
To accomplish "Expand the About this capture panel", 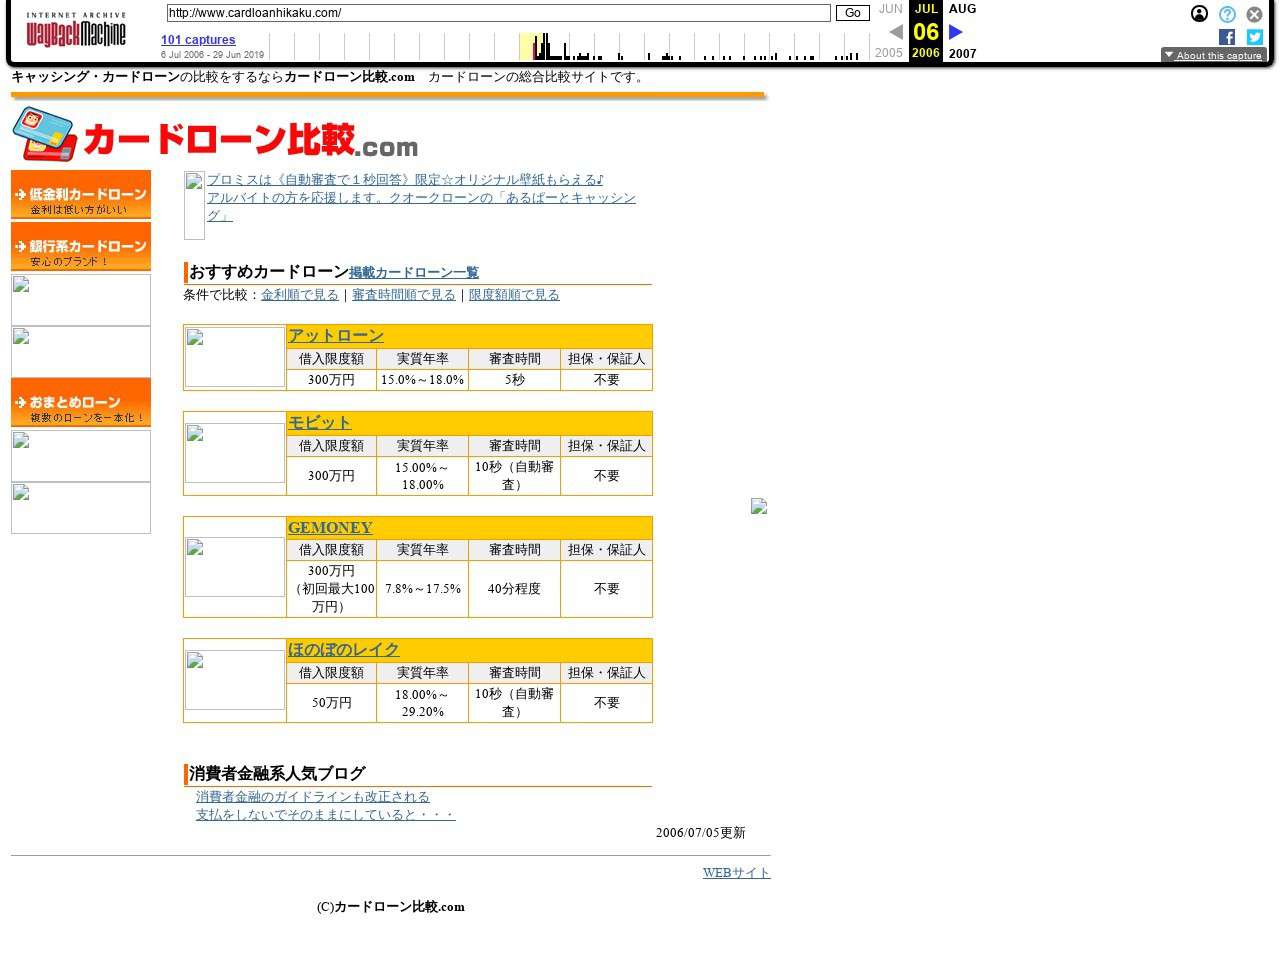I will [x=1213, y=55].
